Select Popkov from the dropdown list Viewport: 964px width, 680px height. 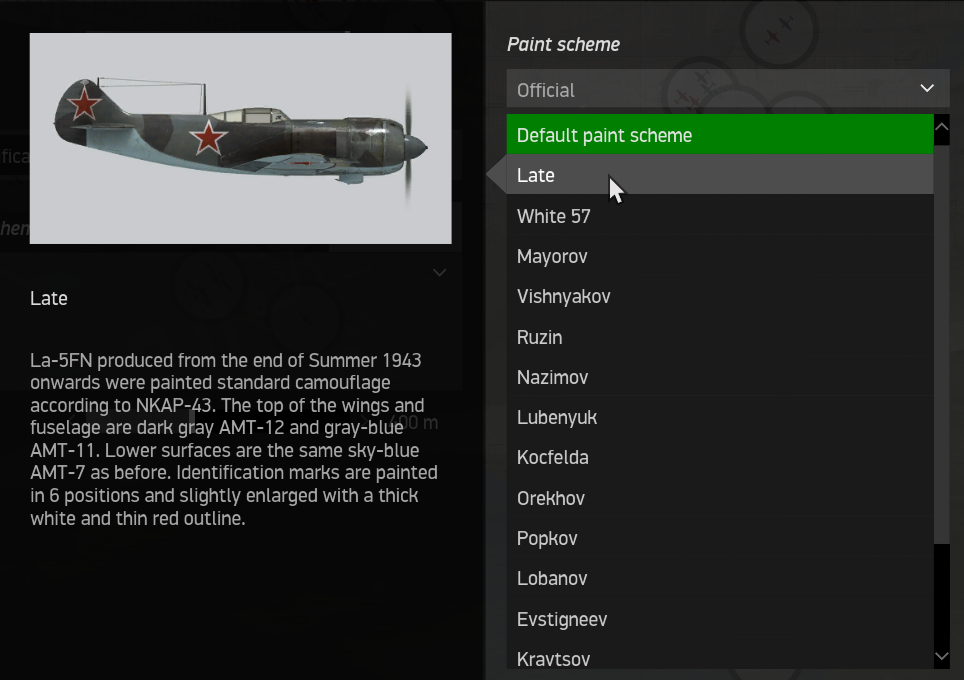point(719,538)
